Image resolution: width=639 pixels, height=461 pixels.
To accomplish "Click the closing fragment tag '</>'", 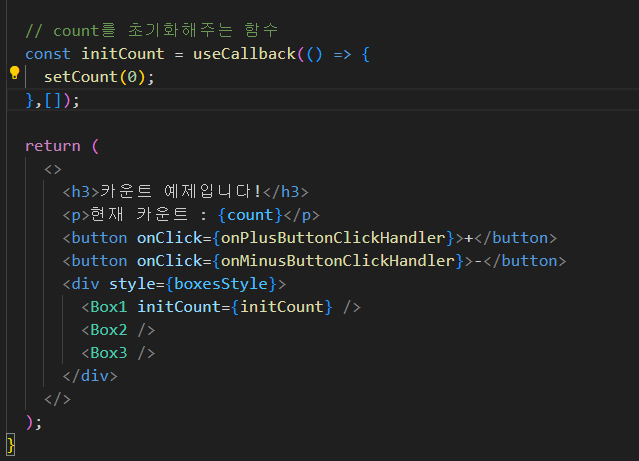I will point(57,399).
